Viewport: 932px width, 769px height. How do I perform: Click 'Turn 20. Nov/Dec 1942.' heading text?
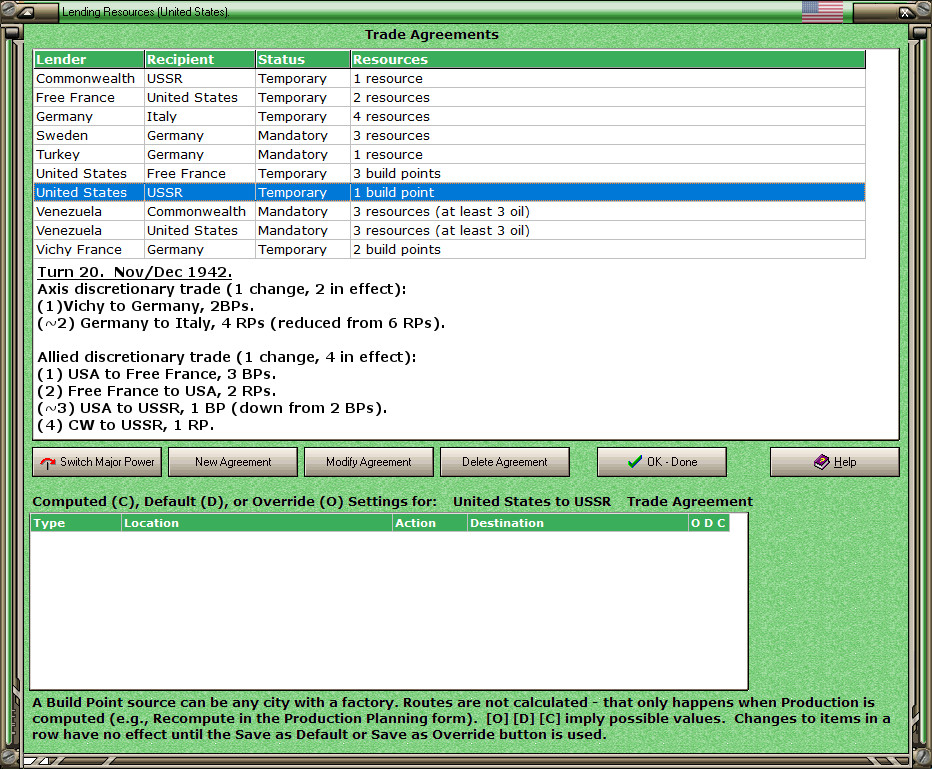click(134, 272)
